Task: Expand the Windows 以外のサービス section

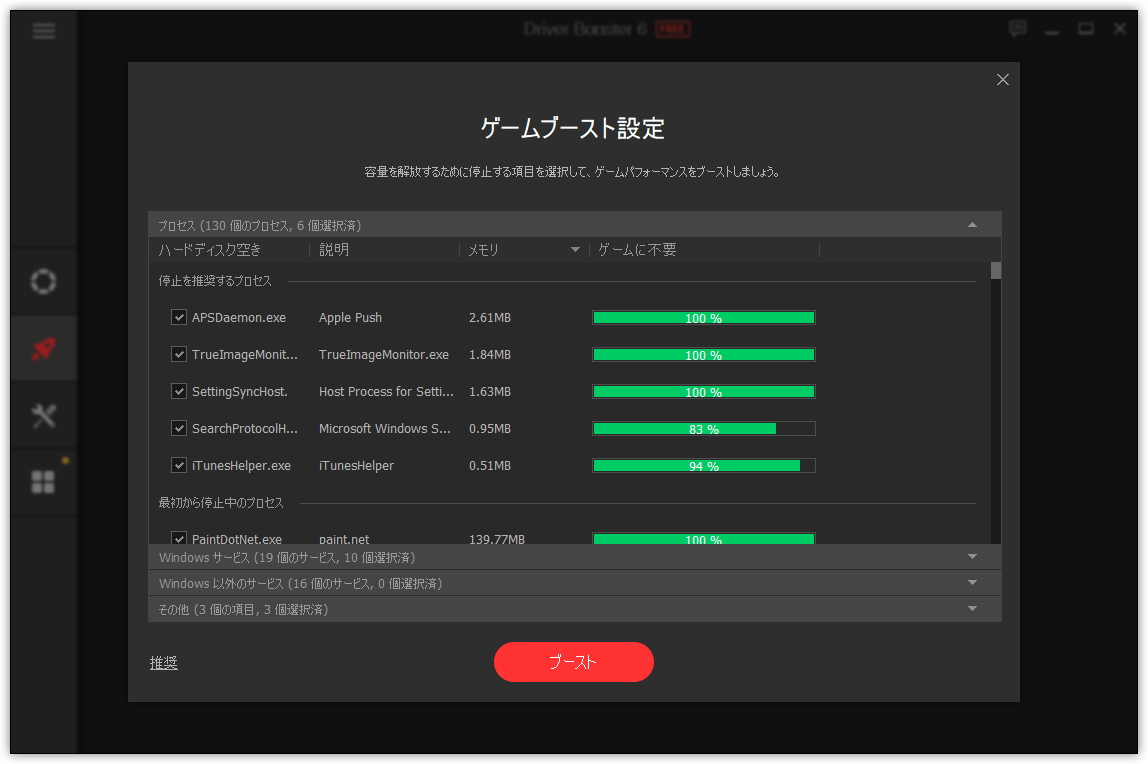Action: click(x=972, y=583)
